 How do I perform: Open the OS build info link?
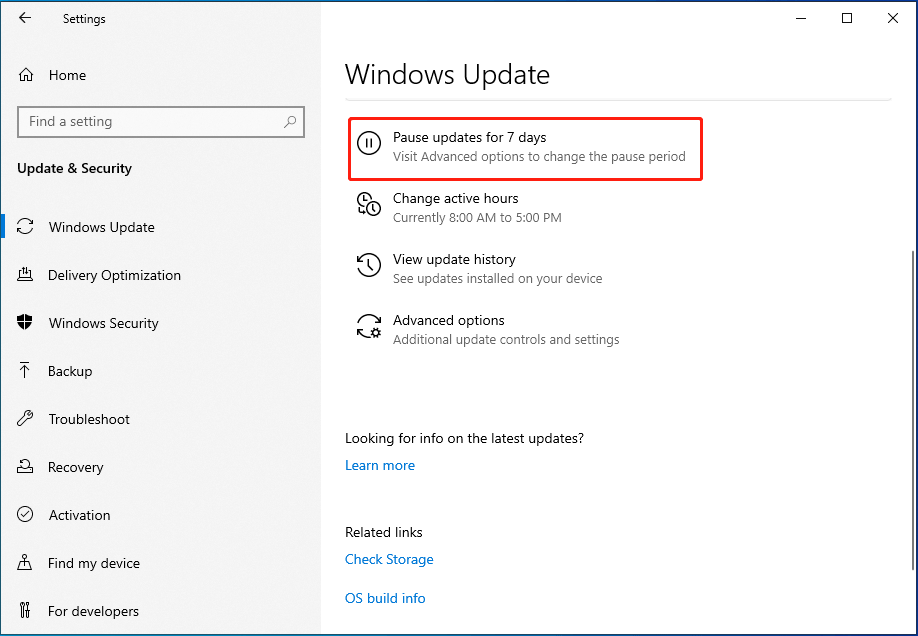[385, 598]
